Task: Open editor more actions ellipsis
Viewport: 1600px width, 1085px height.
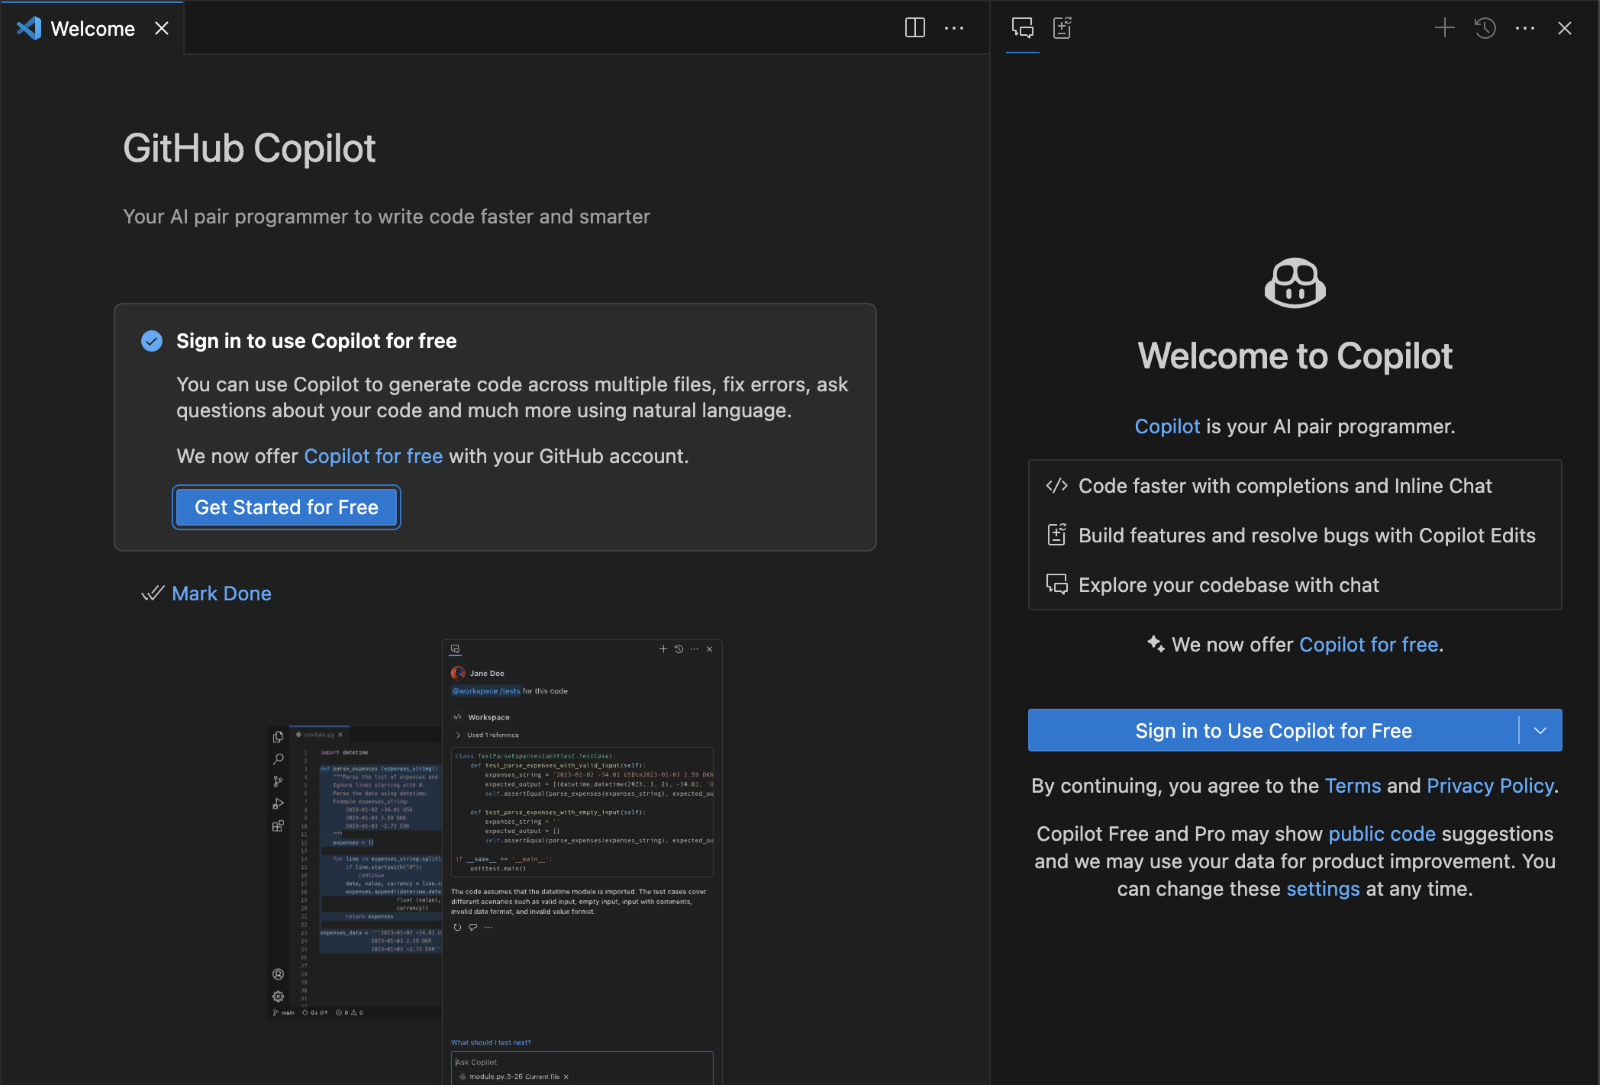Action: tap(954, 28)
